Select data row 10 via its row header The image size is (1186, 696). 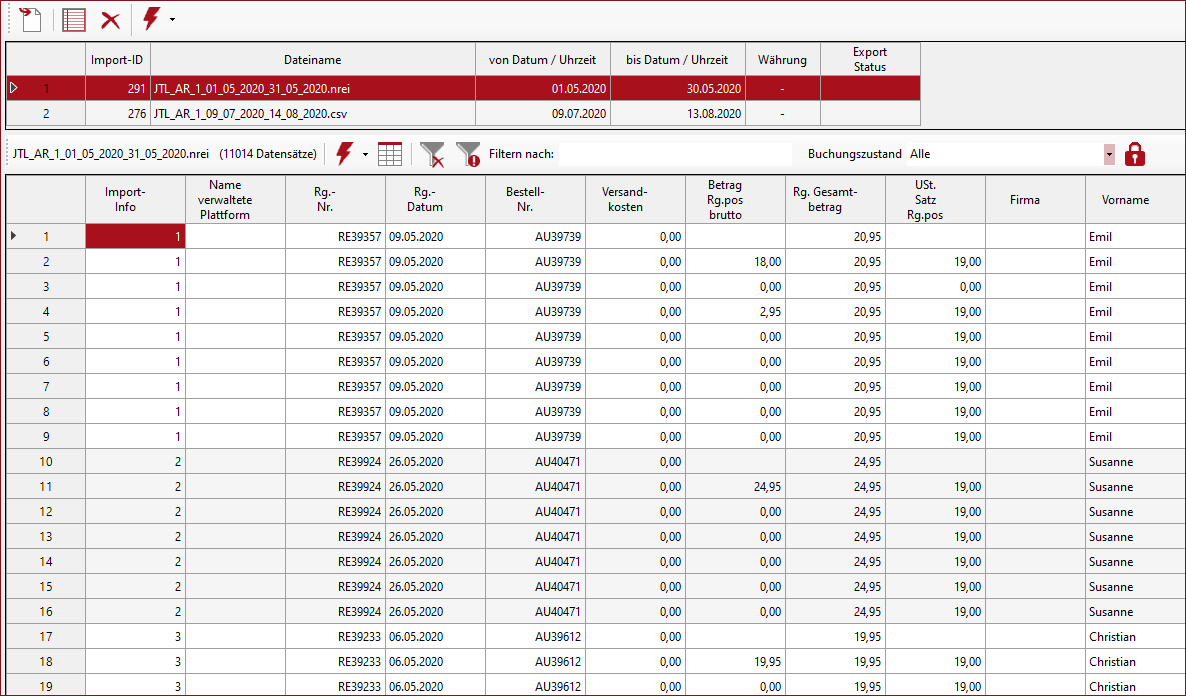pos(45,462)
